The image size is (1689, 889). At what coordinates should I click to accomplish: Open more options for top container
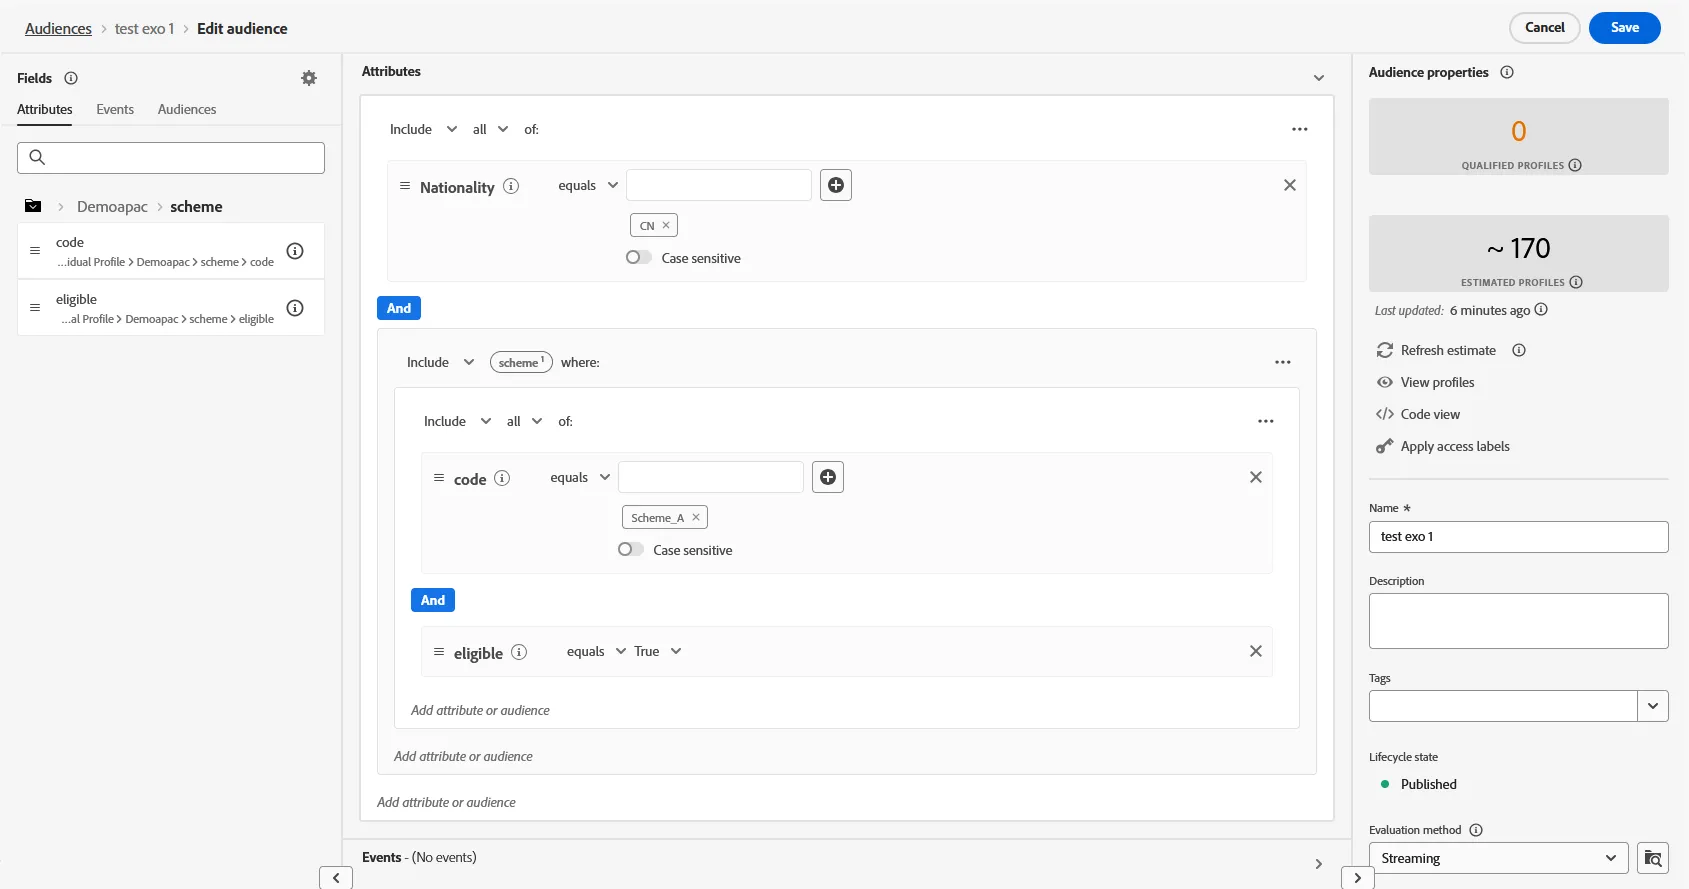tap(1300, 129)
